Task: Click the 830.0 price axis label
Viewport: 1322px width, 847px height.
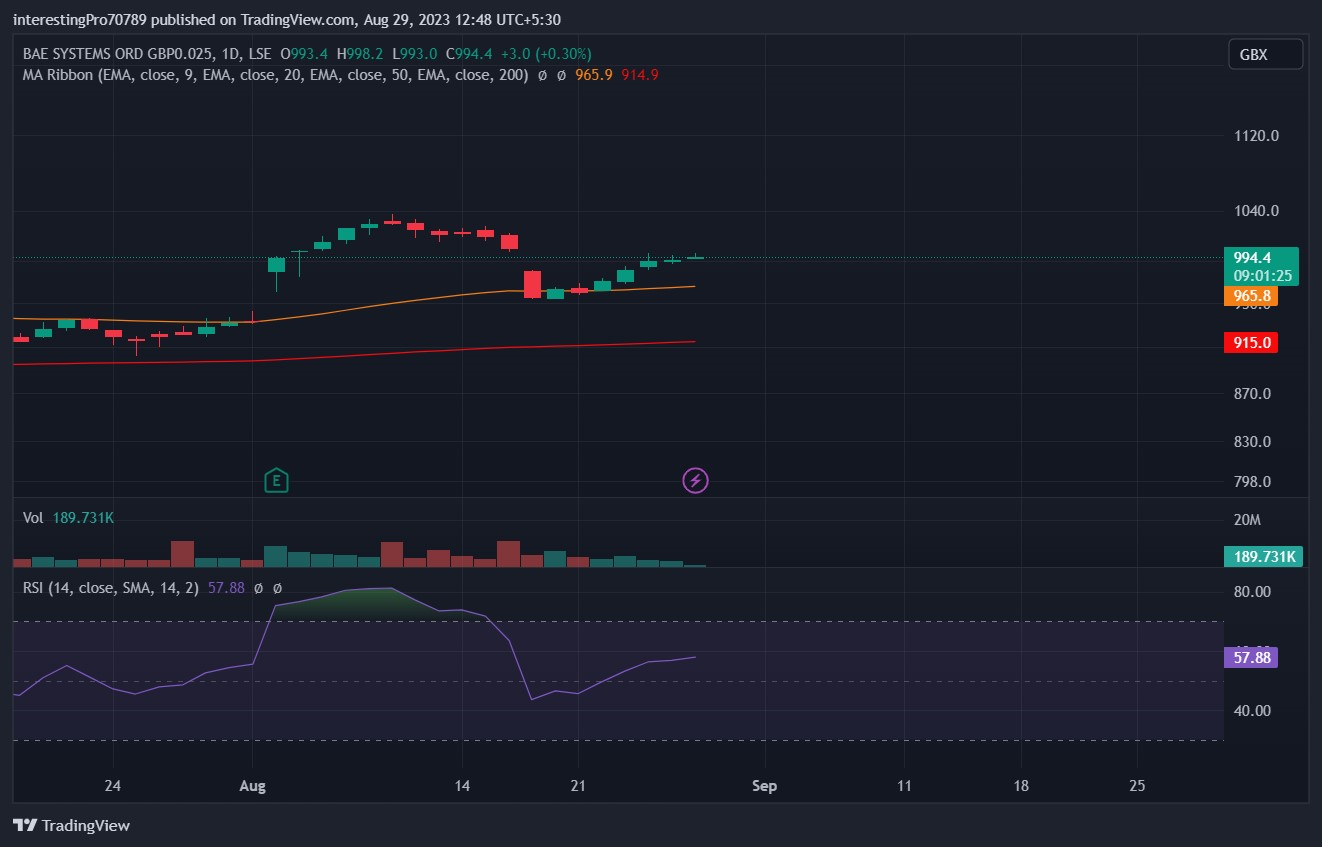Action: click(1253, 442)
